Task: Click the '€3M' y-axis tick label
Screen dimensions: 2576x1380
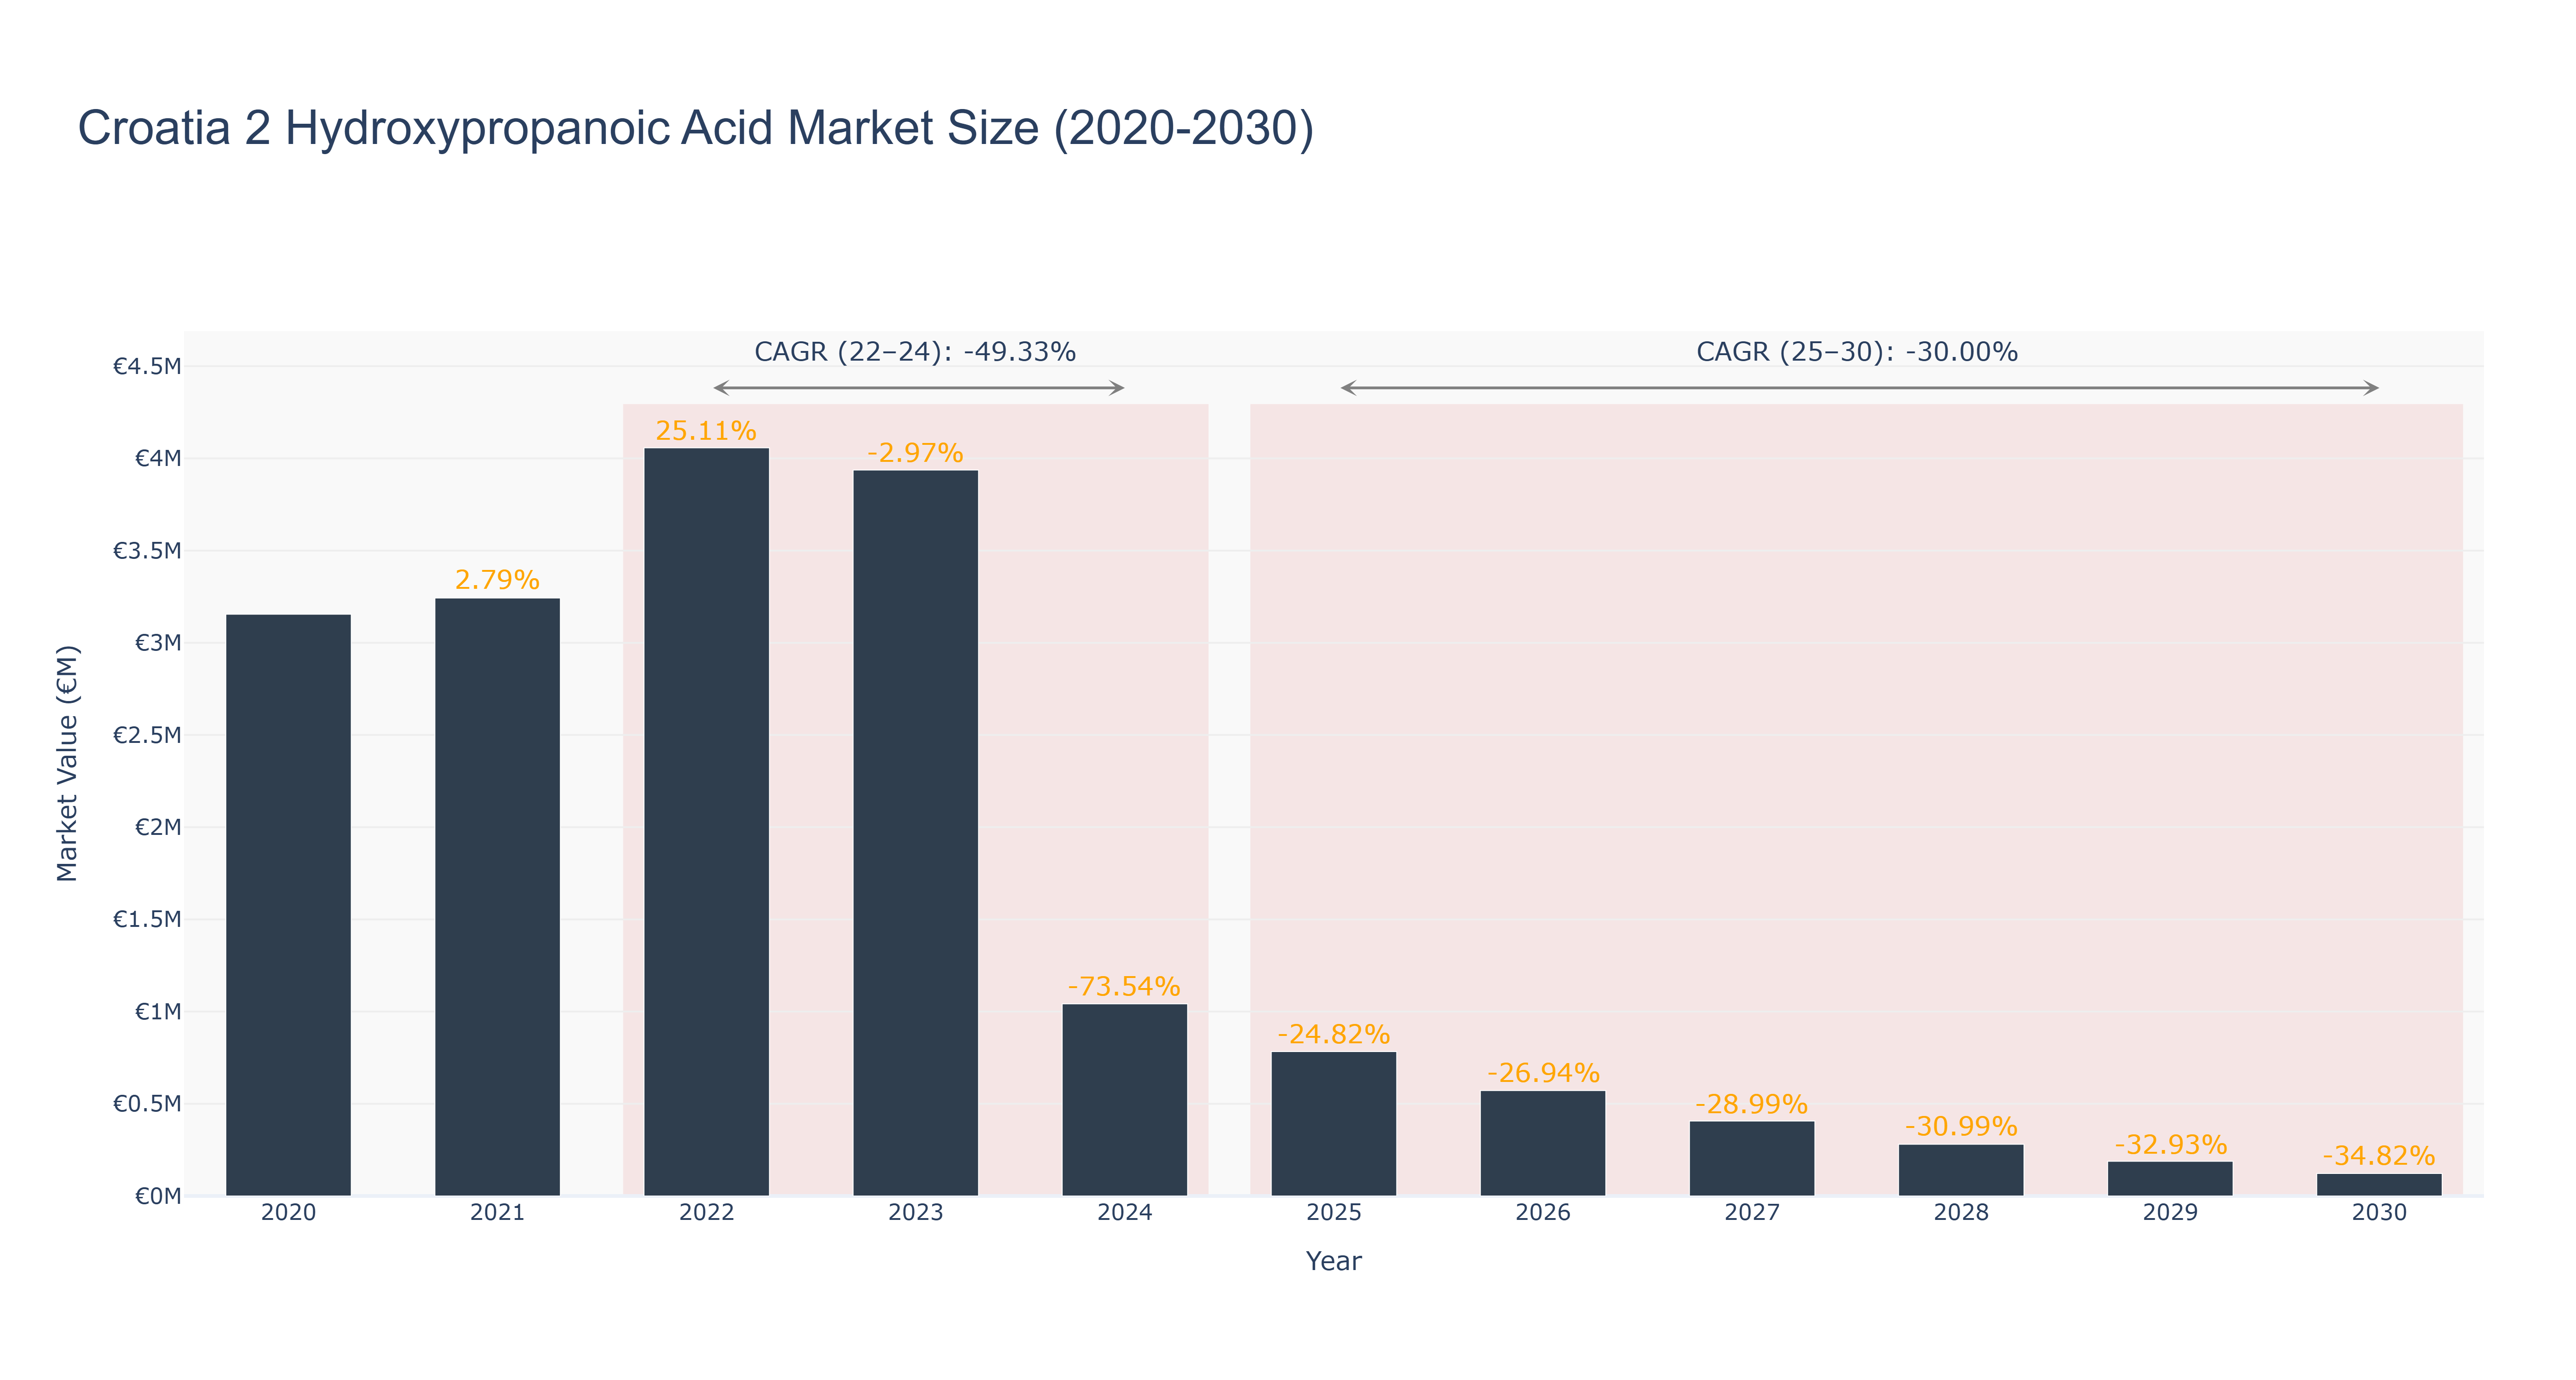Action: point(158,643)
